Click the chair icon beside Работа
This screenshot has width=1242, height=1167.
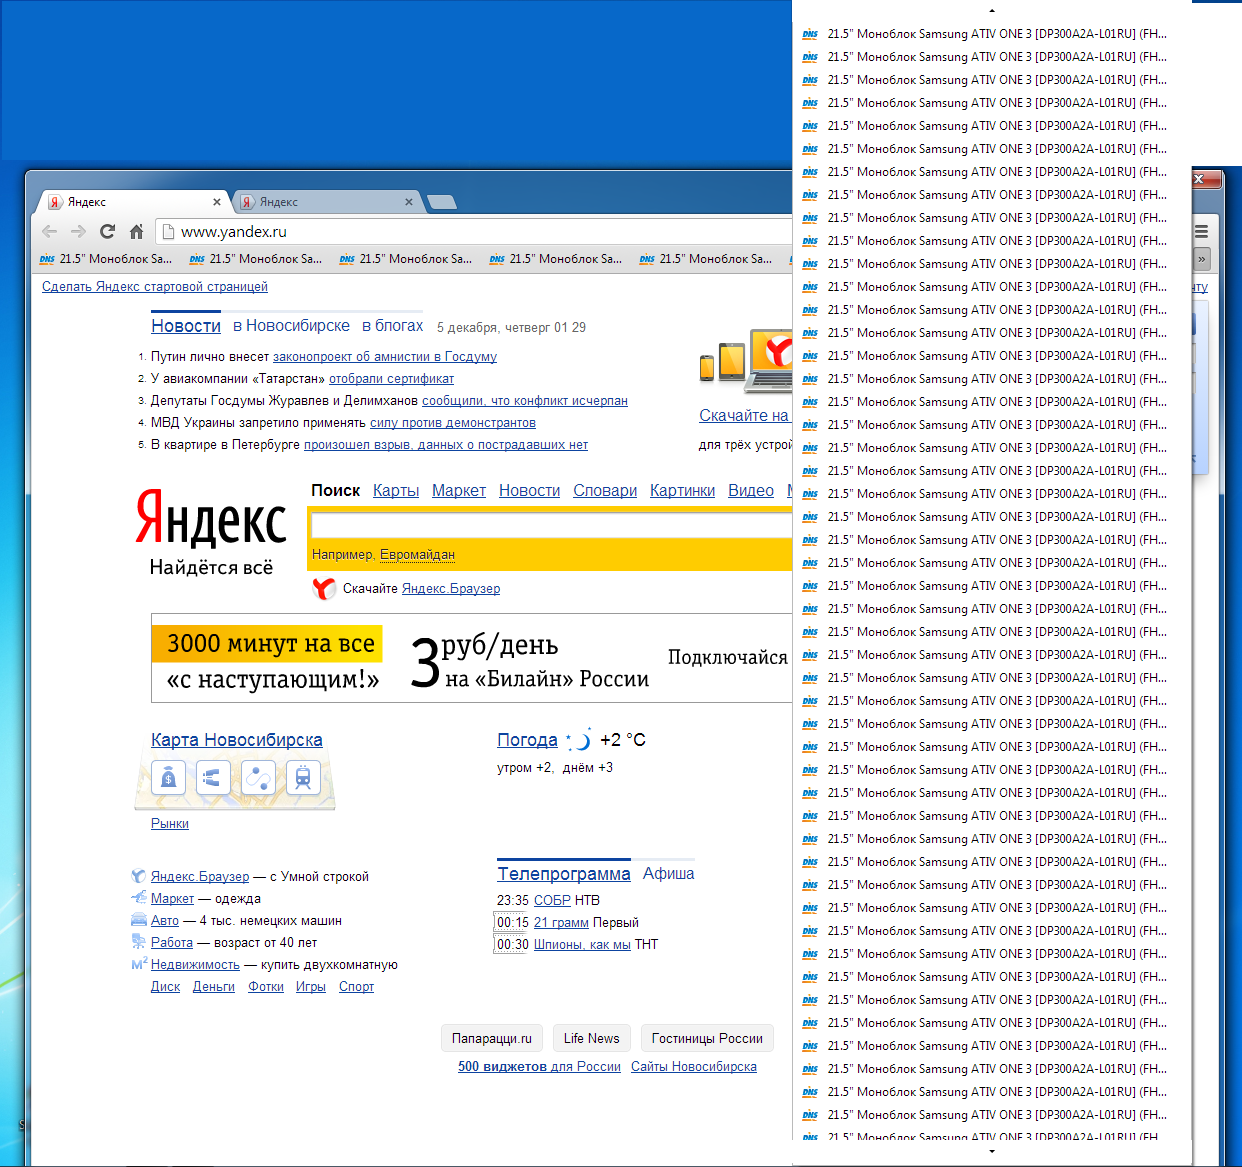(139, 943)
